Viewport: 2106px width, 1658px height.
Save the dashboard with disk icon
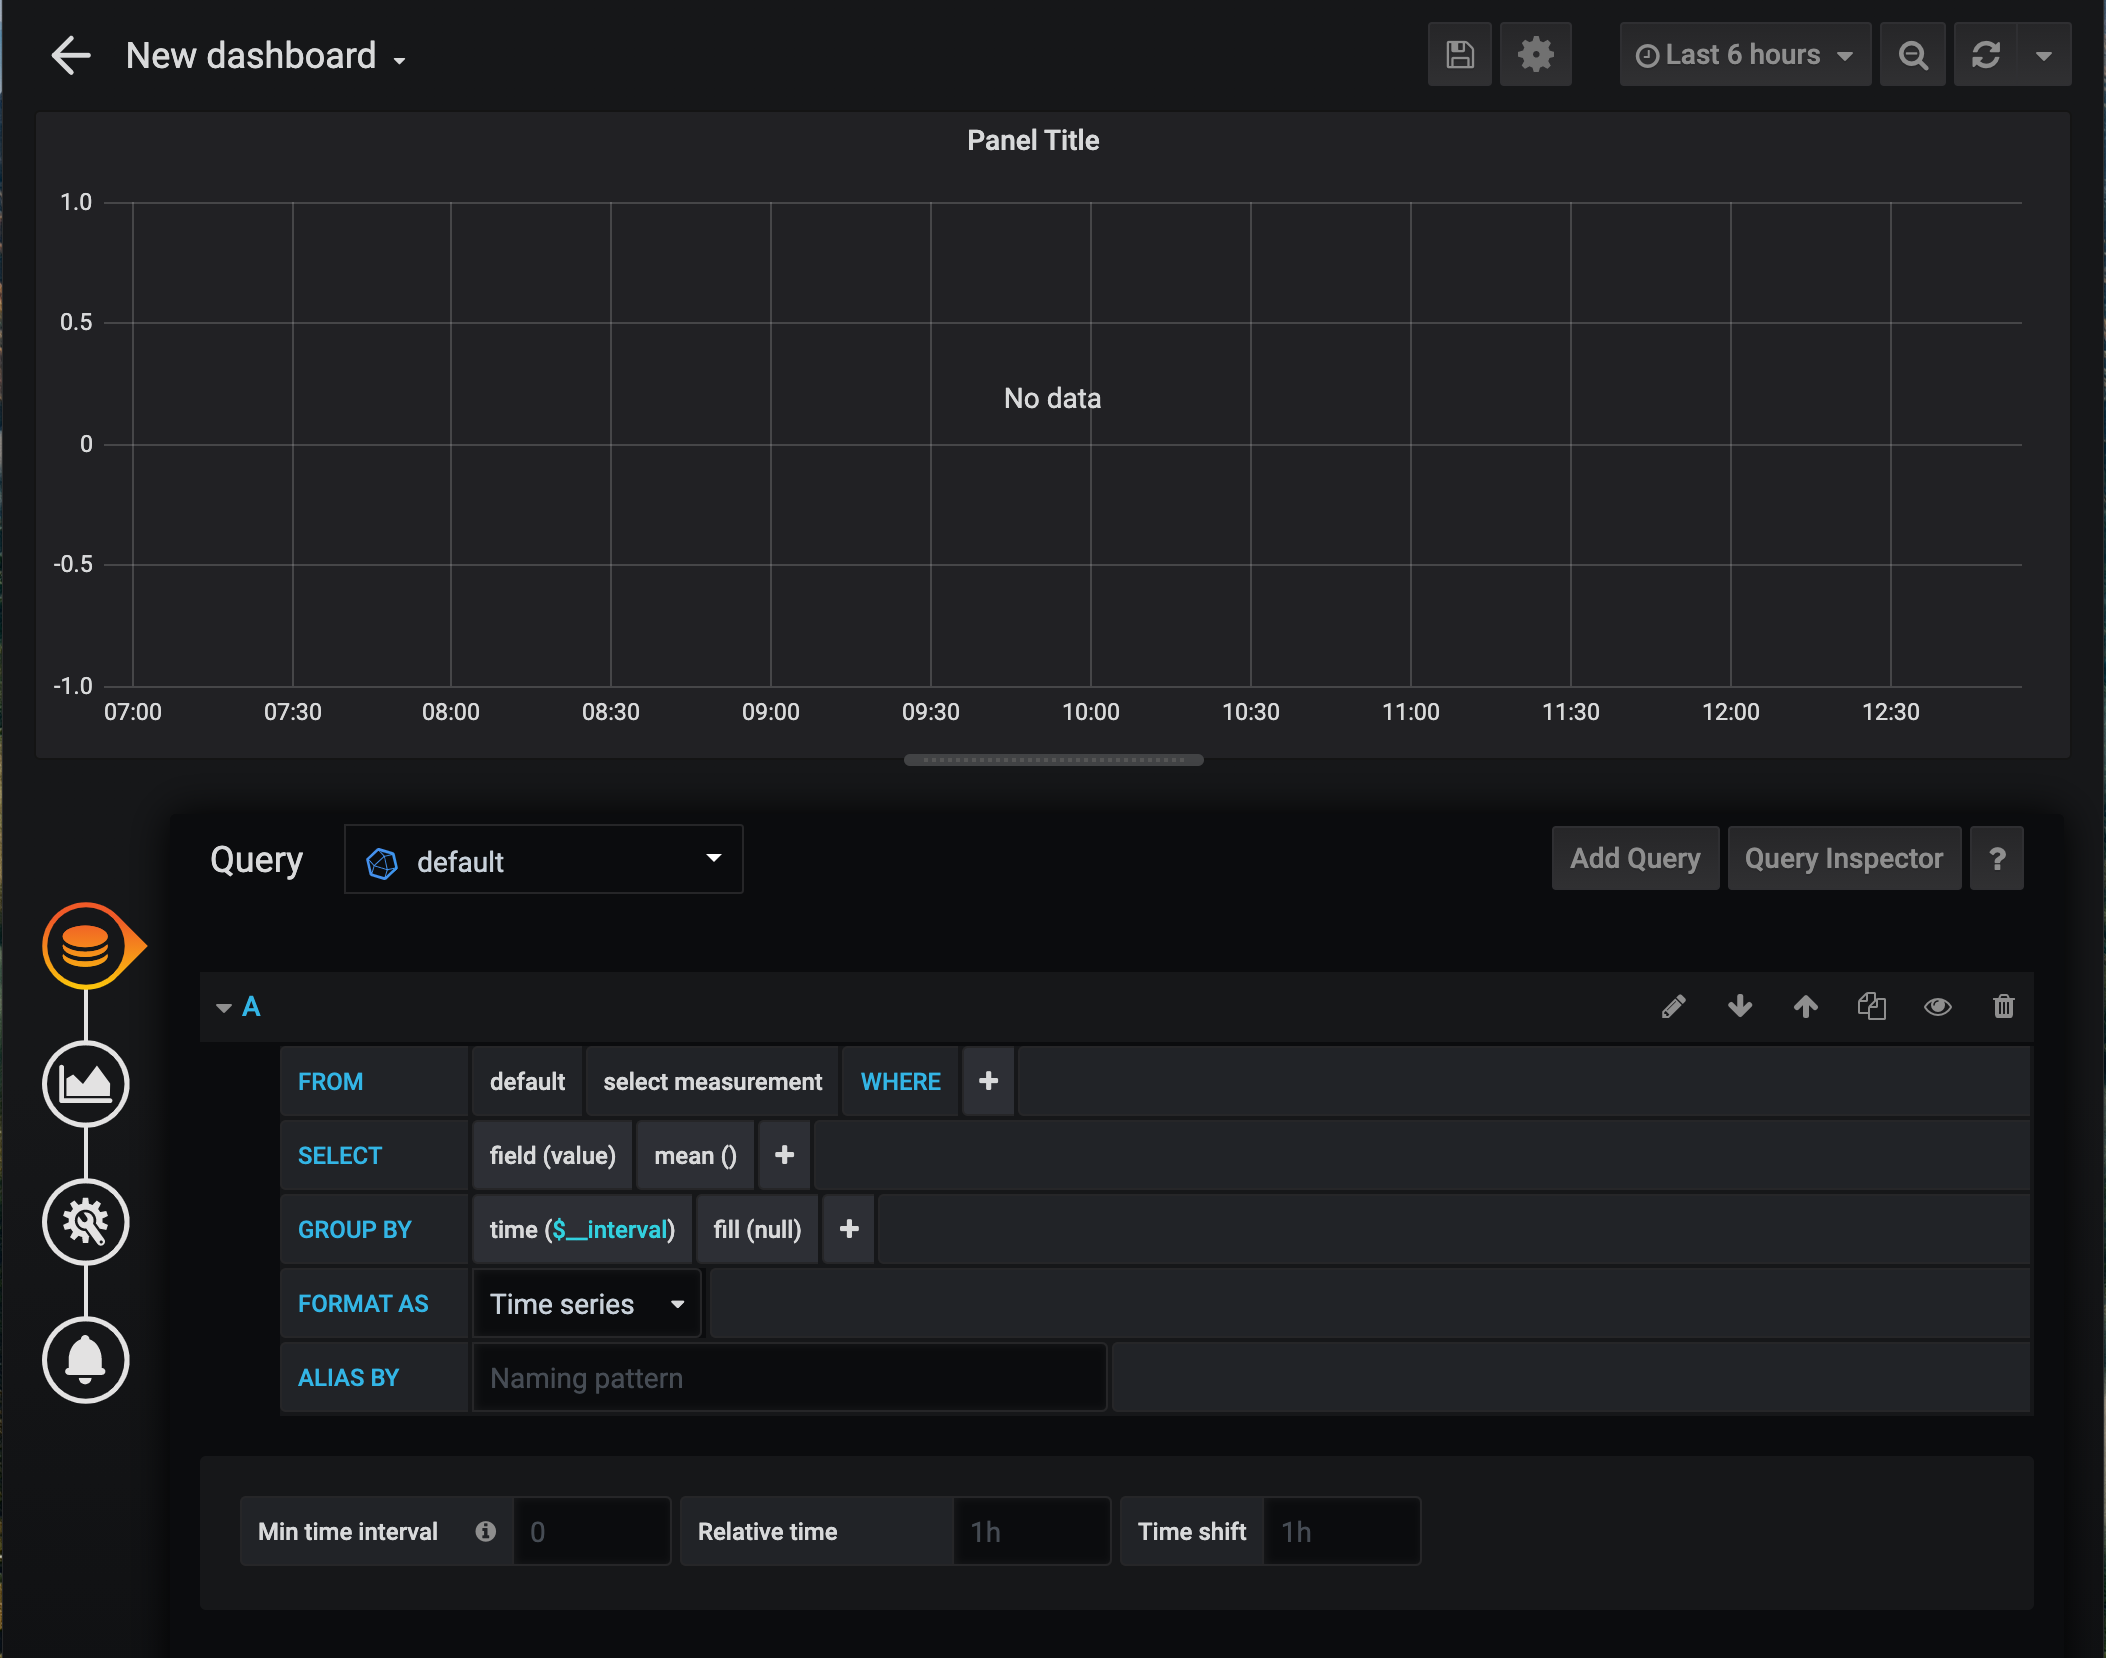(x=1459, y=55)
